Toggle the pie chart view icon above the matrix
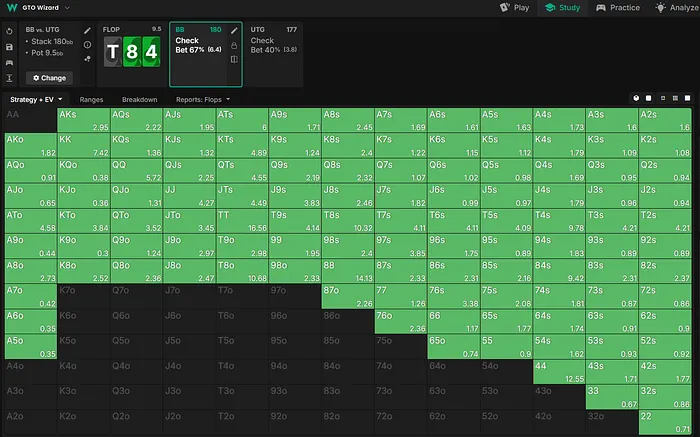This screenshot has width=700, height=437. tap(637, 98)
